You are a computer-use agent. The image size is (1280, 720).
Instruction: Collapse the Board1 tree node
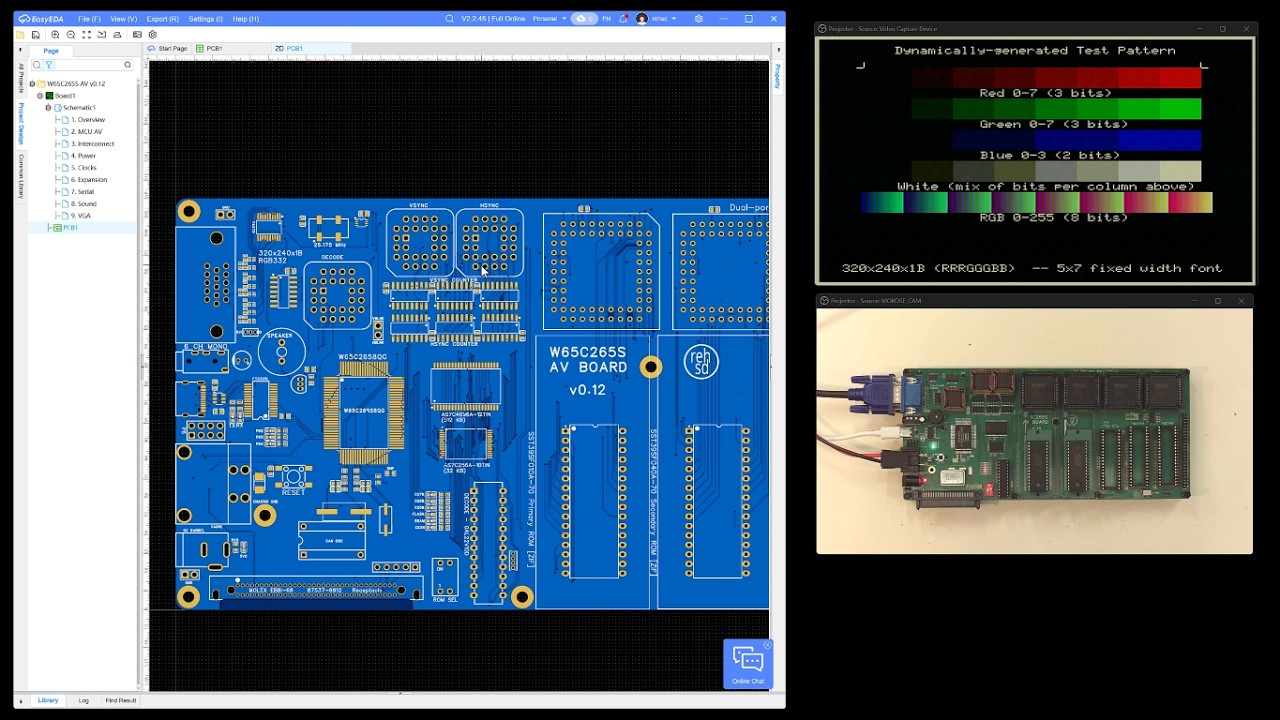[40, 96]
